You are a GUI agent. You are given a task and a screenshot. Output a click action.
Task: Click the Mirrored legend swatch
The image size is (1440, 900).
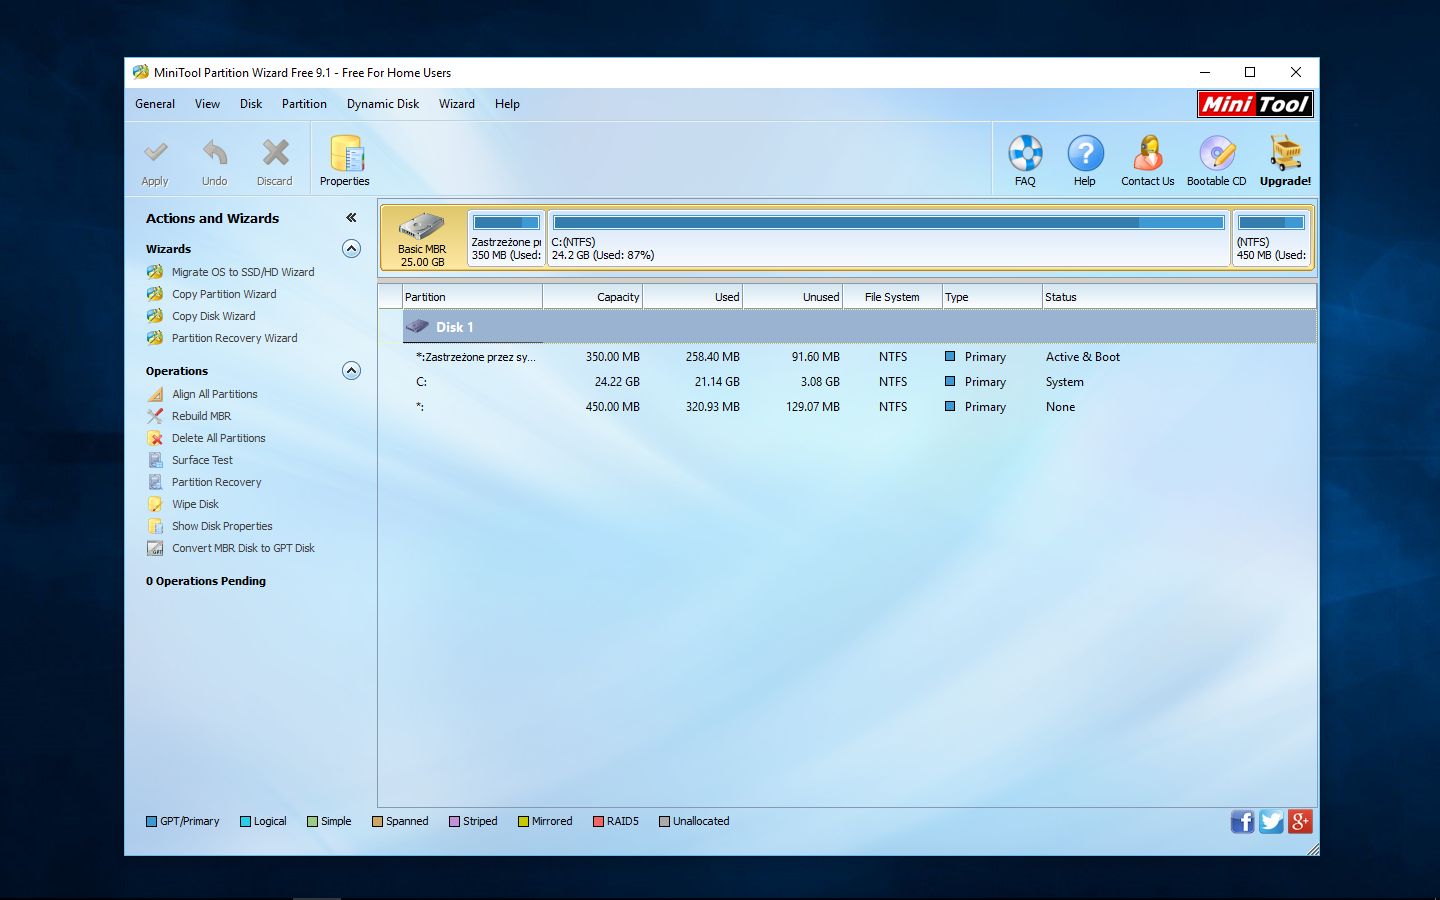tap(523, 822)
